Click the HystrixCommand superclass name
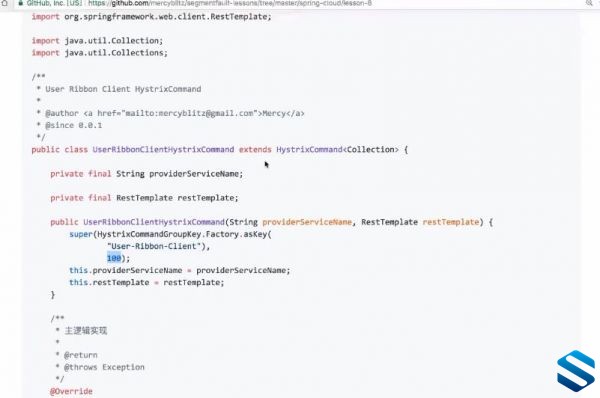The width and height of the screenshot is (600, 398). pyautogui.click(x=310, y=150)
